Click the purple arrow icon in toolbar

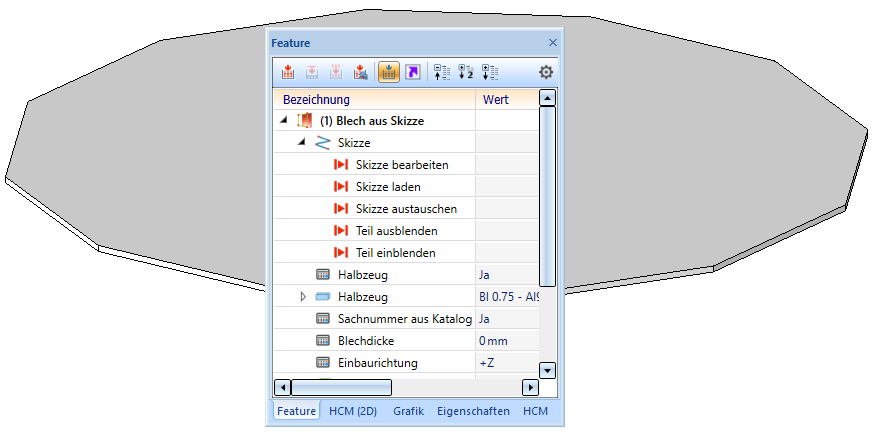(413, 72)
